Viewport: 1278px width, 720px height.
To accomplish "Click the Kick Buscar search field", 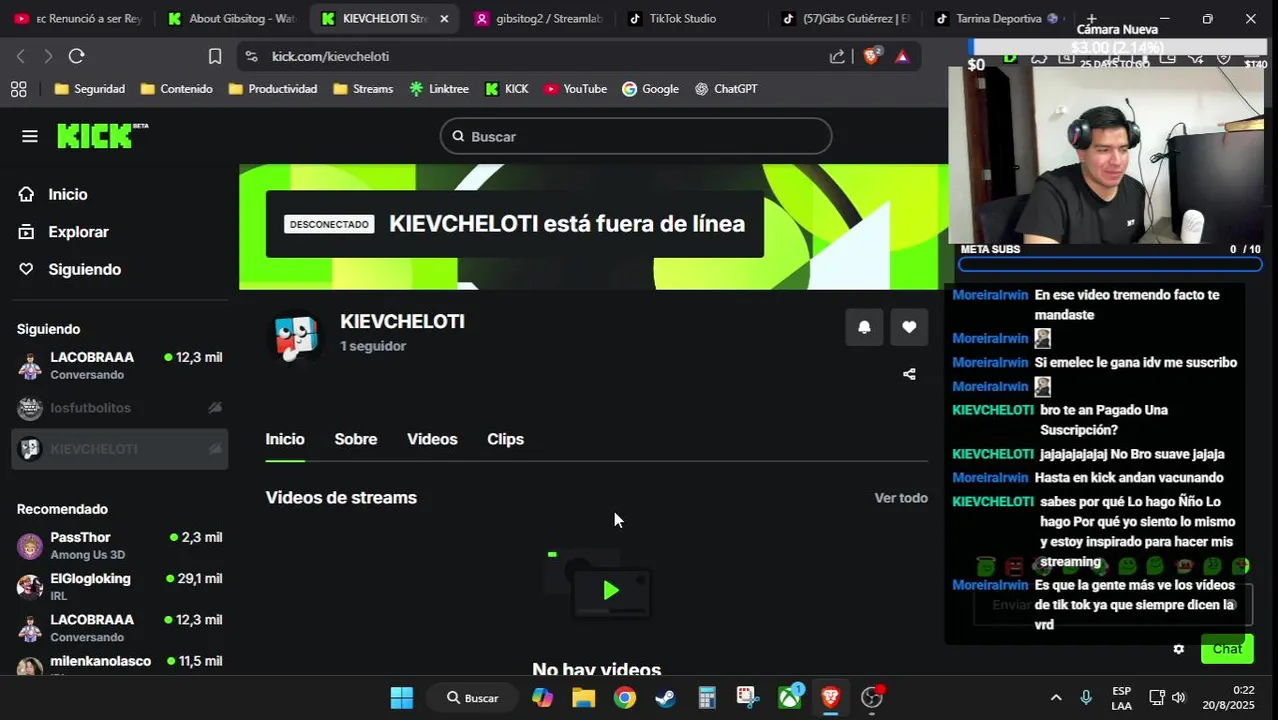I will 636,136.
